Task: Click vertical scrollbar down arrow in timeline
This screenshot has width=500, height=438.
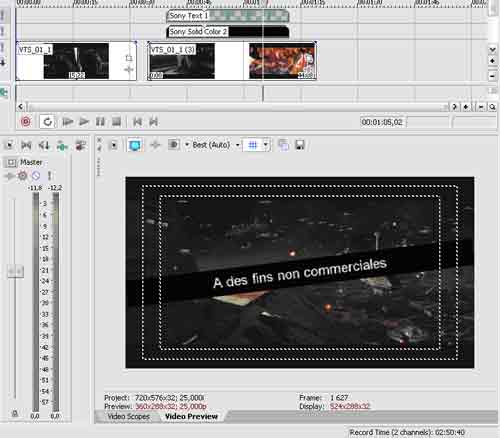Action: click(x=492, y=50)
